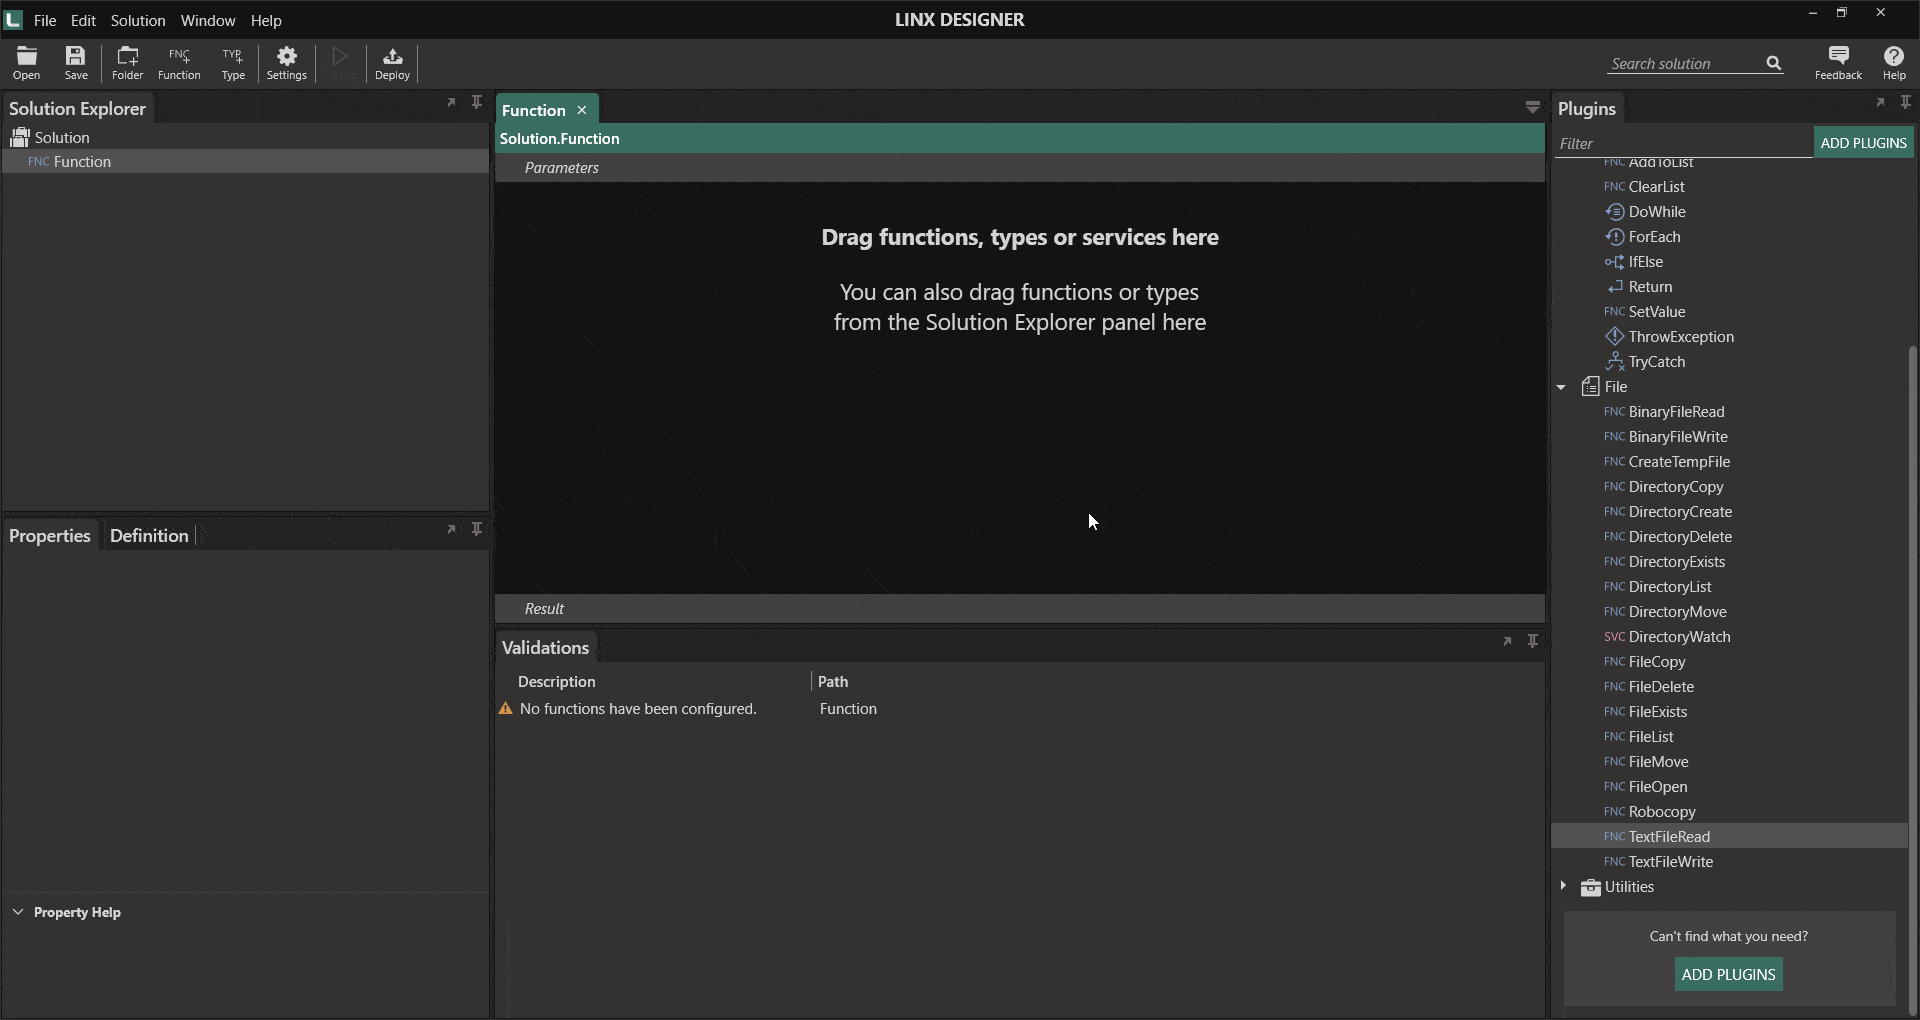
Task: Click the Result section bar
Action: (x=1020, y=609)
